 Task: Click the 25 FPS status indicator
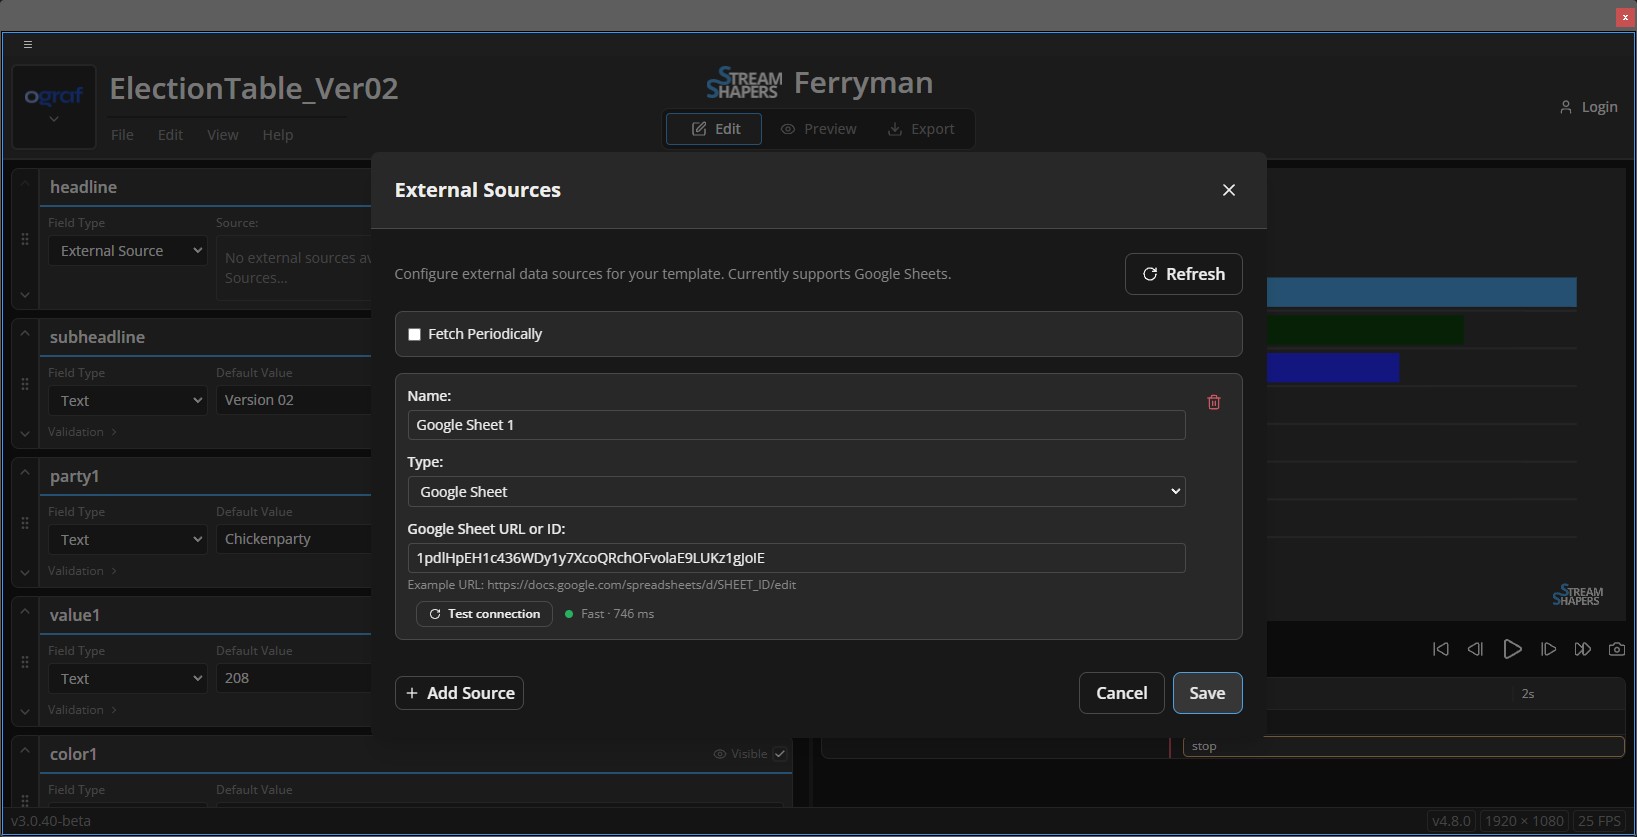(x=1599, y=821)
